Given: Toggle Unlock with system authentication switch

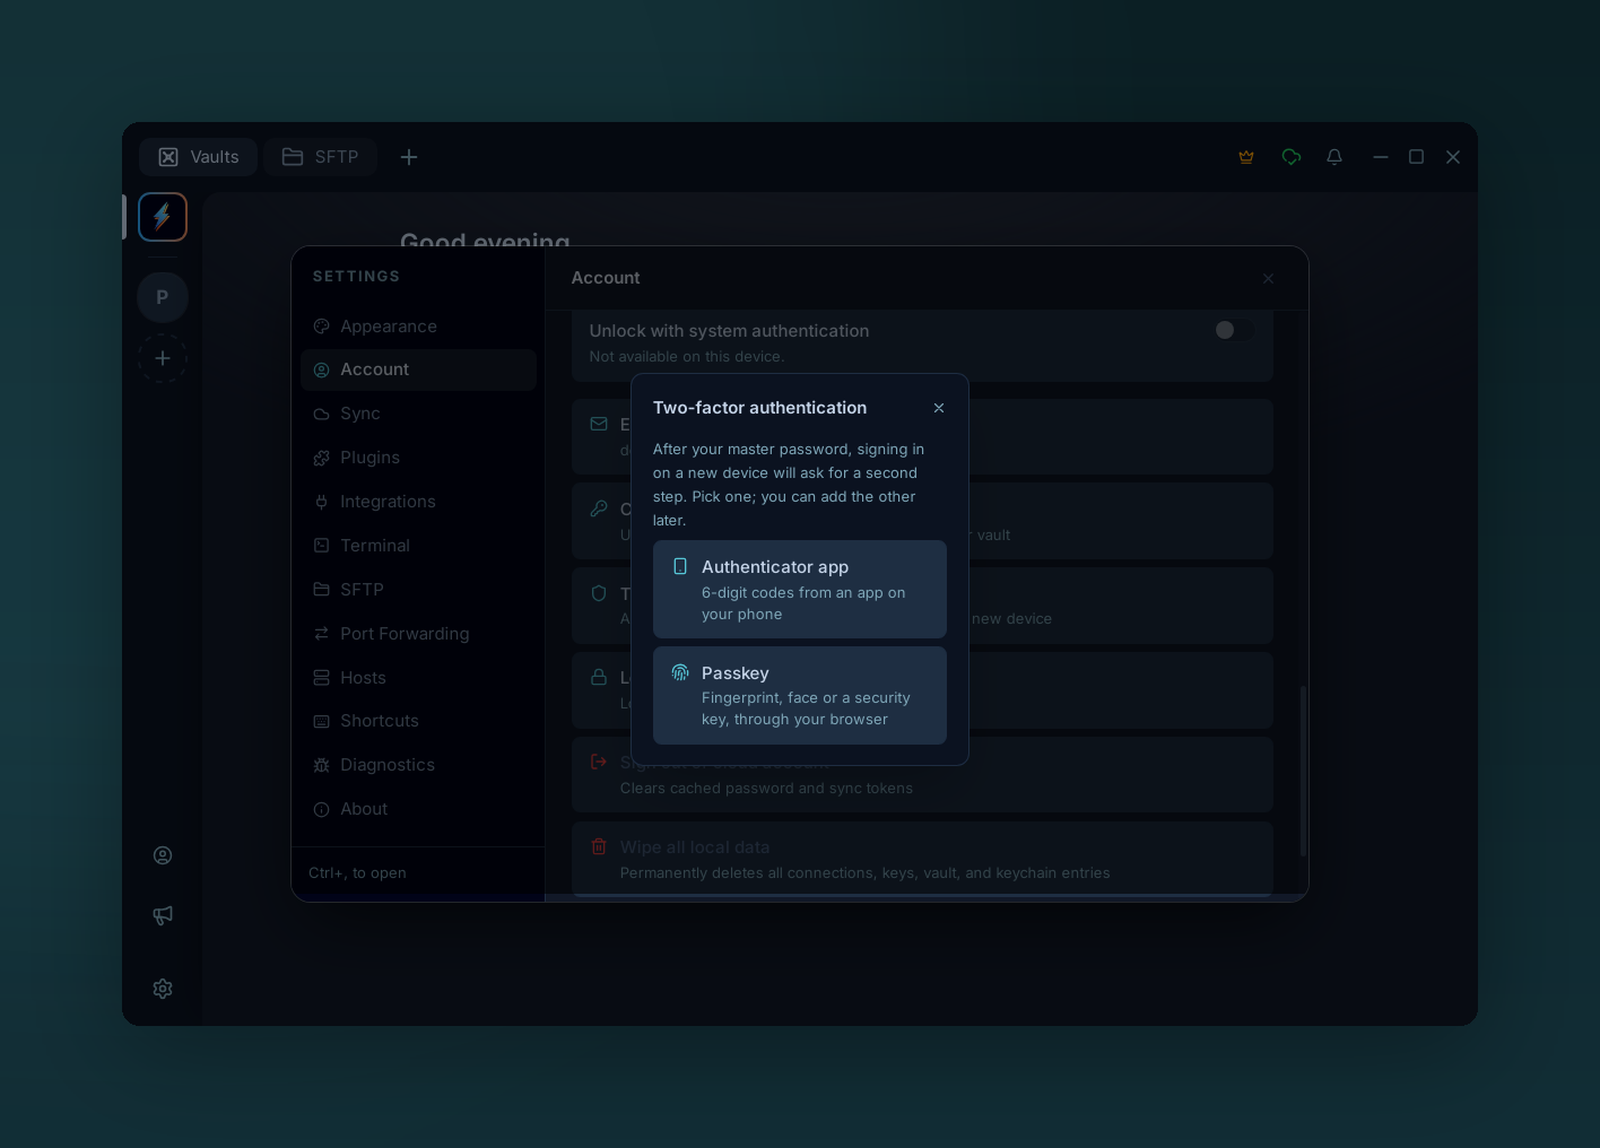Looking at the screenshot, I should point(1233,330).
